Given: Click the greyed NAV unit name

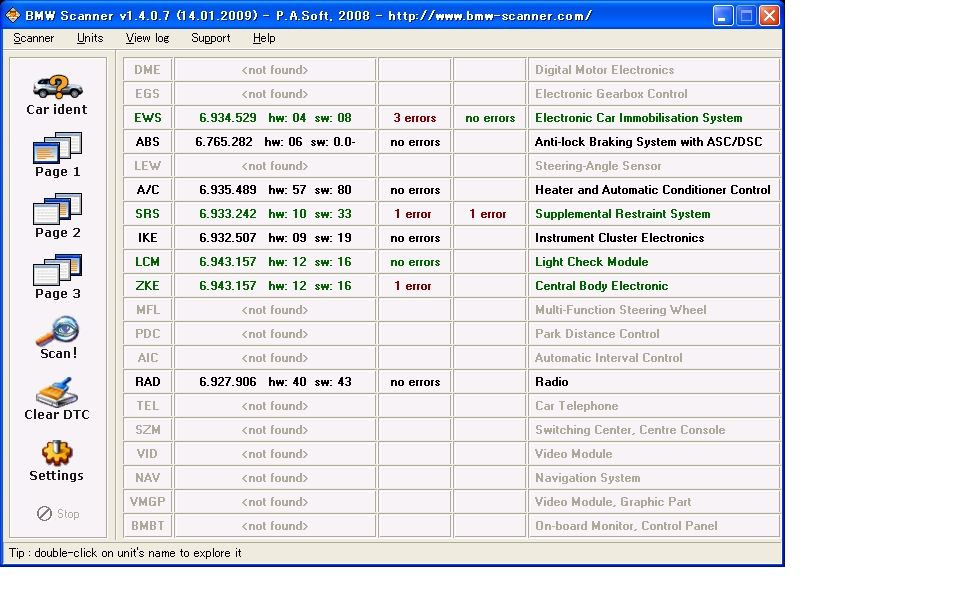Looking at the screenshot, I should tap(148, 478).
